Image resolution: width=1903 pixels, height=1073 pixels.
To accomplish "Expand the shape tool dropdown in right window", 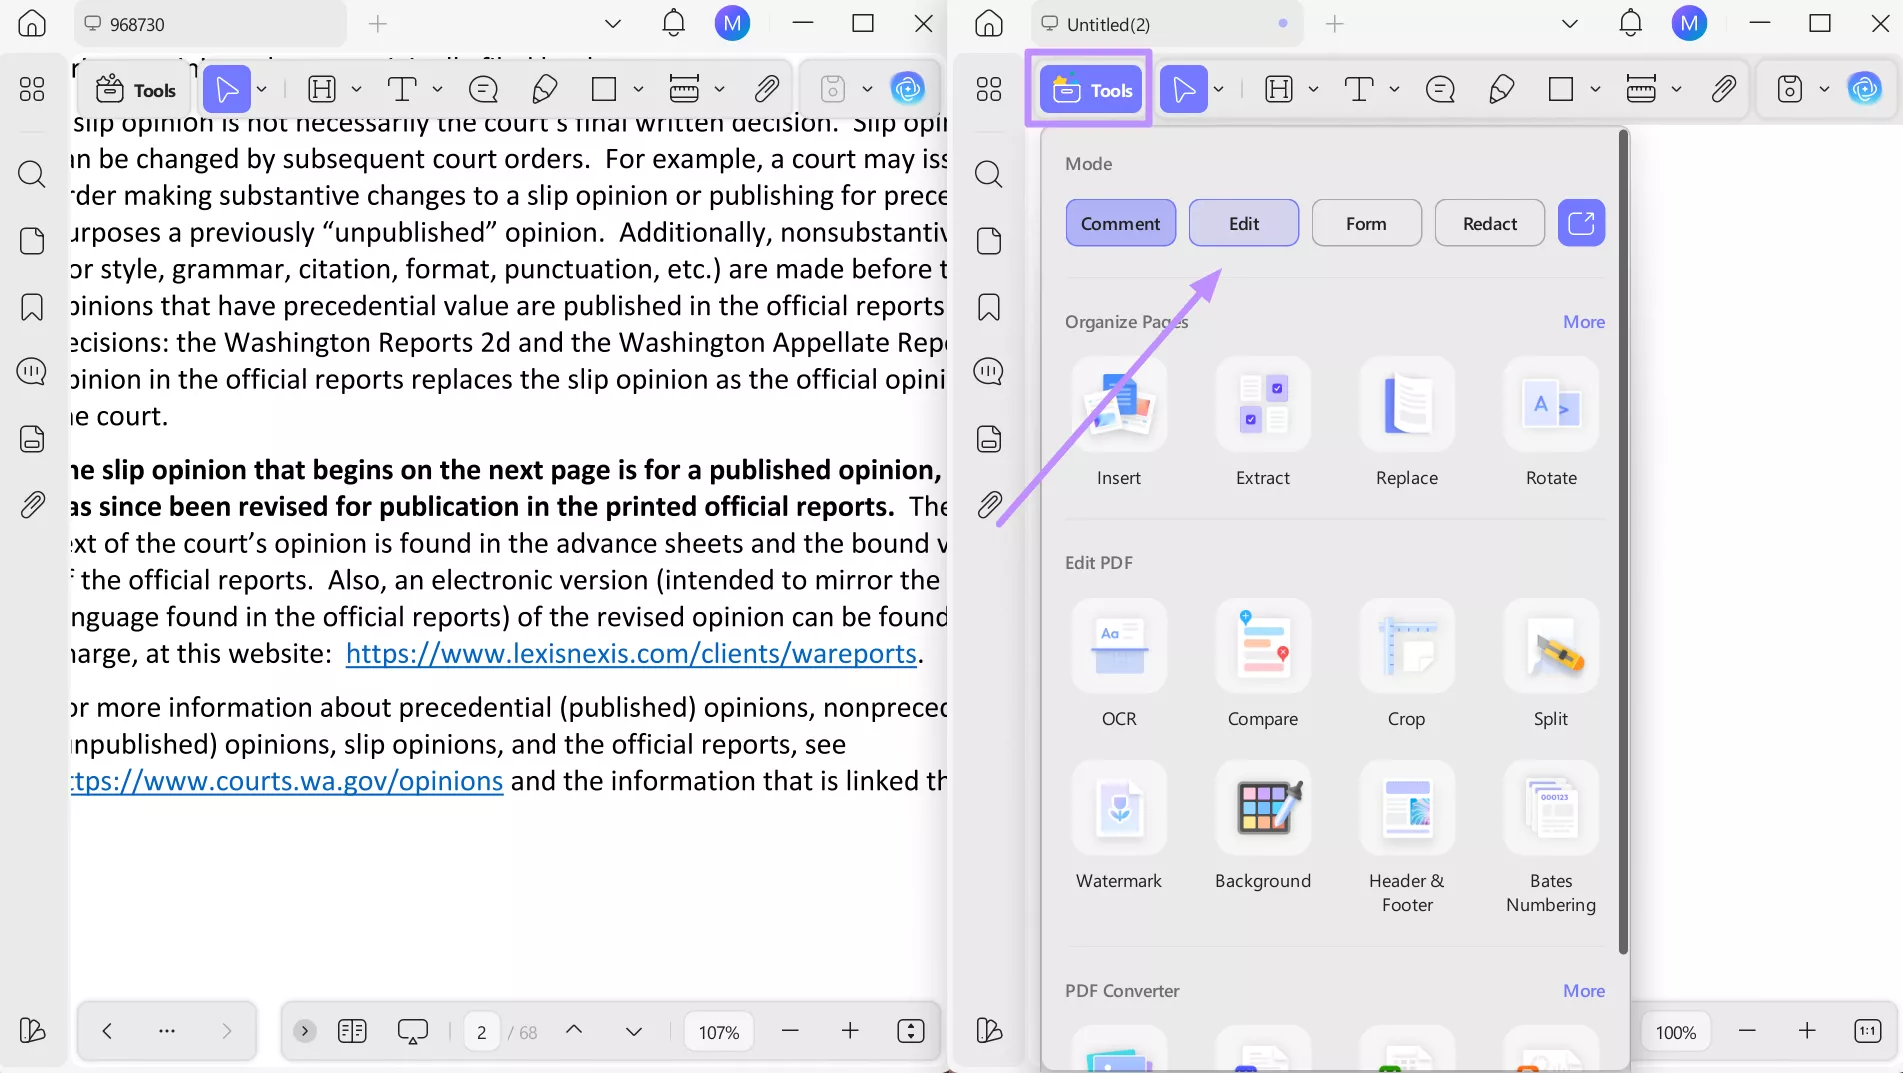I will pyautogui.click(x=1596, y=89).
